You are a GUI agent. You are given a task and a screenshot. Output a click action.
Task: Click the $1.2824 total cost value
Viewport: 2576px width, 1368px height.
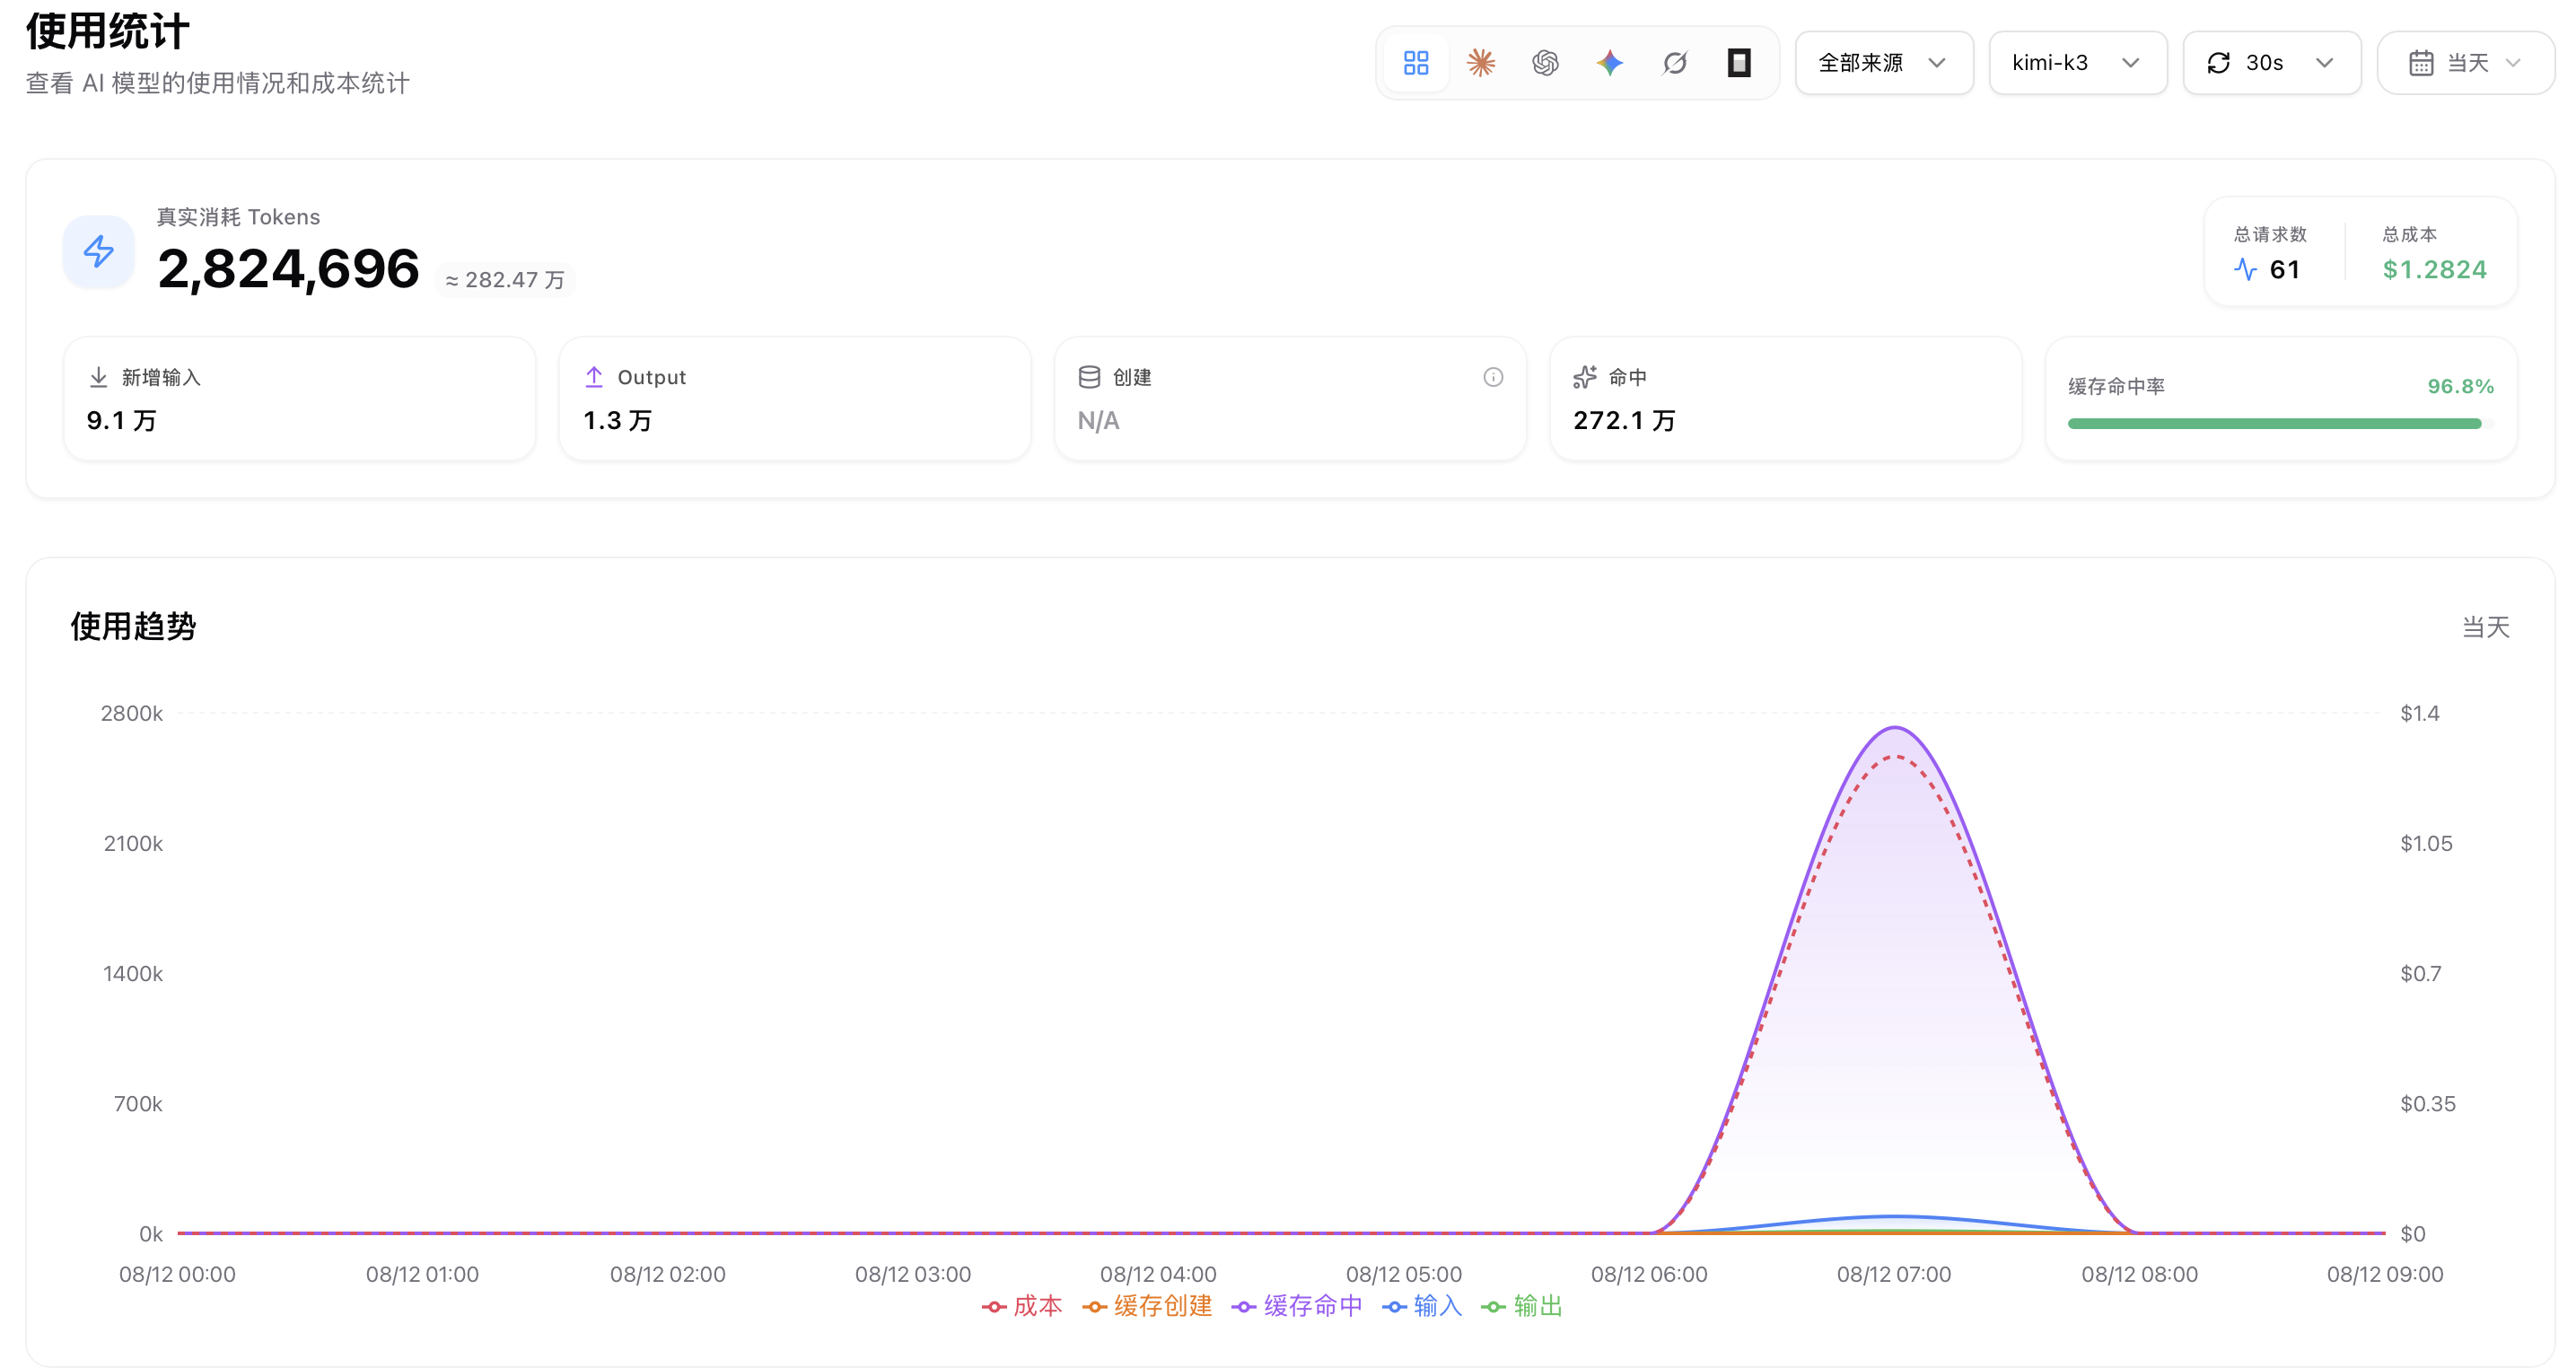click(x=2434, y=270)
